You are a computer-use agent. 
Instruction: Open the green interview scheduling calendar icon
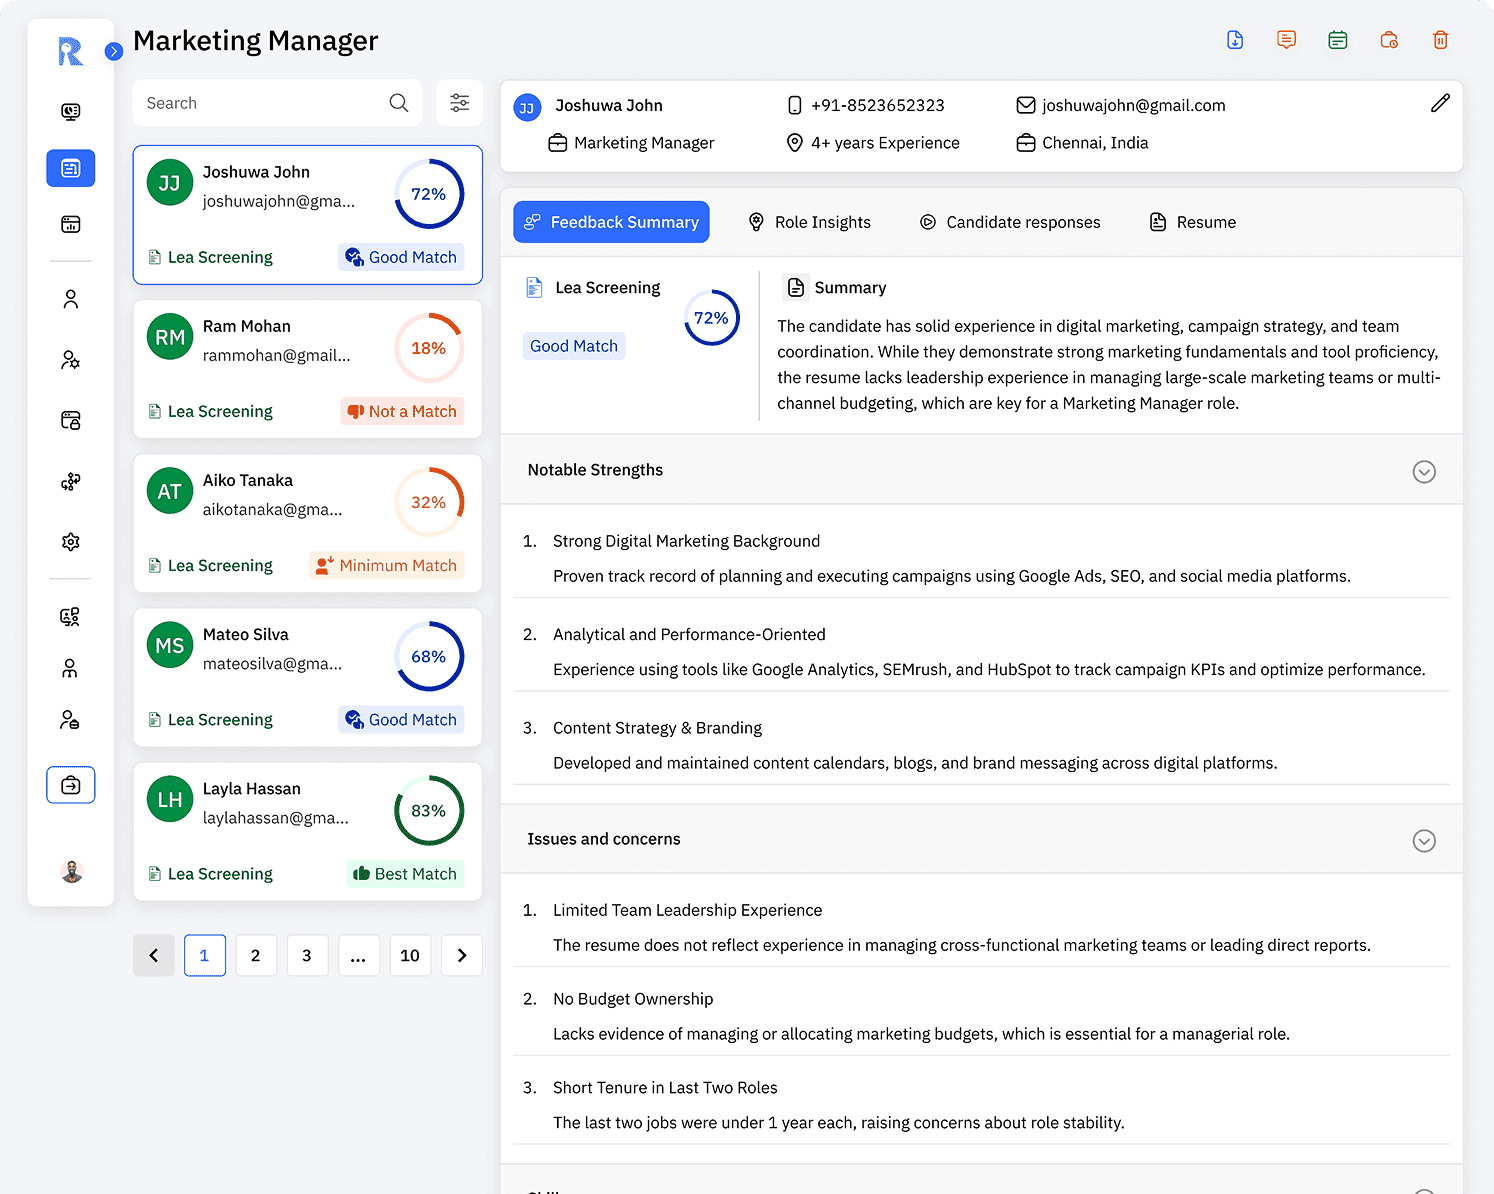[1337, 39]
